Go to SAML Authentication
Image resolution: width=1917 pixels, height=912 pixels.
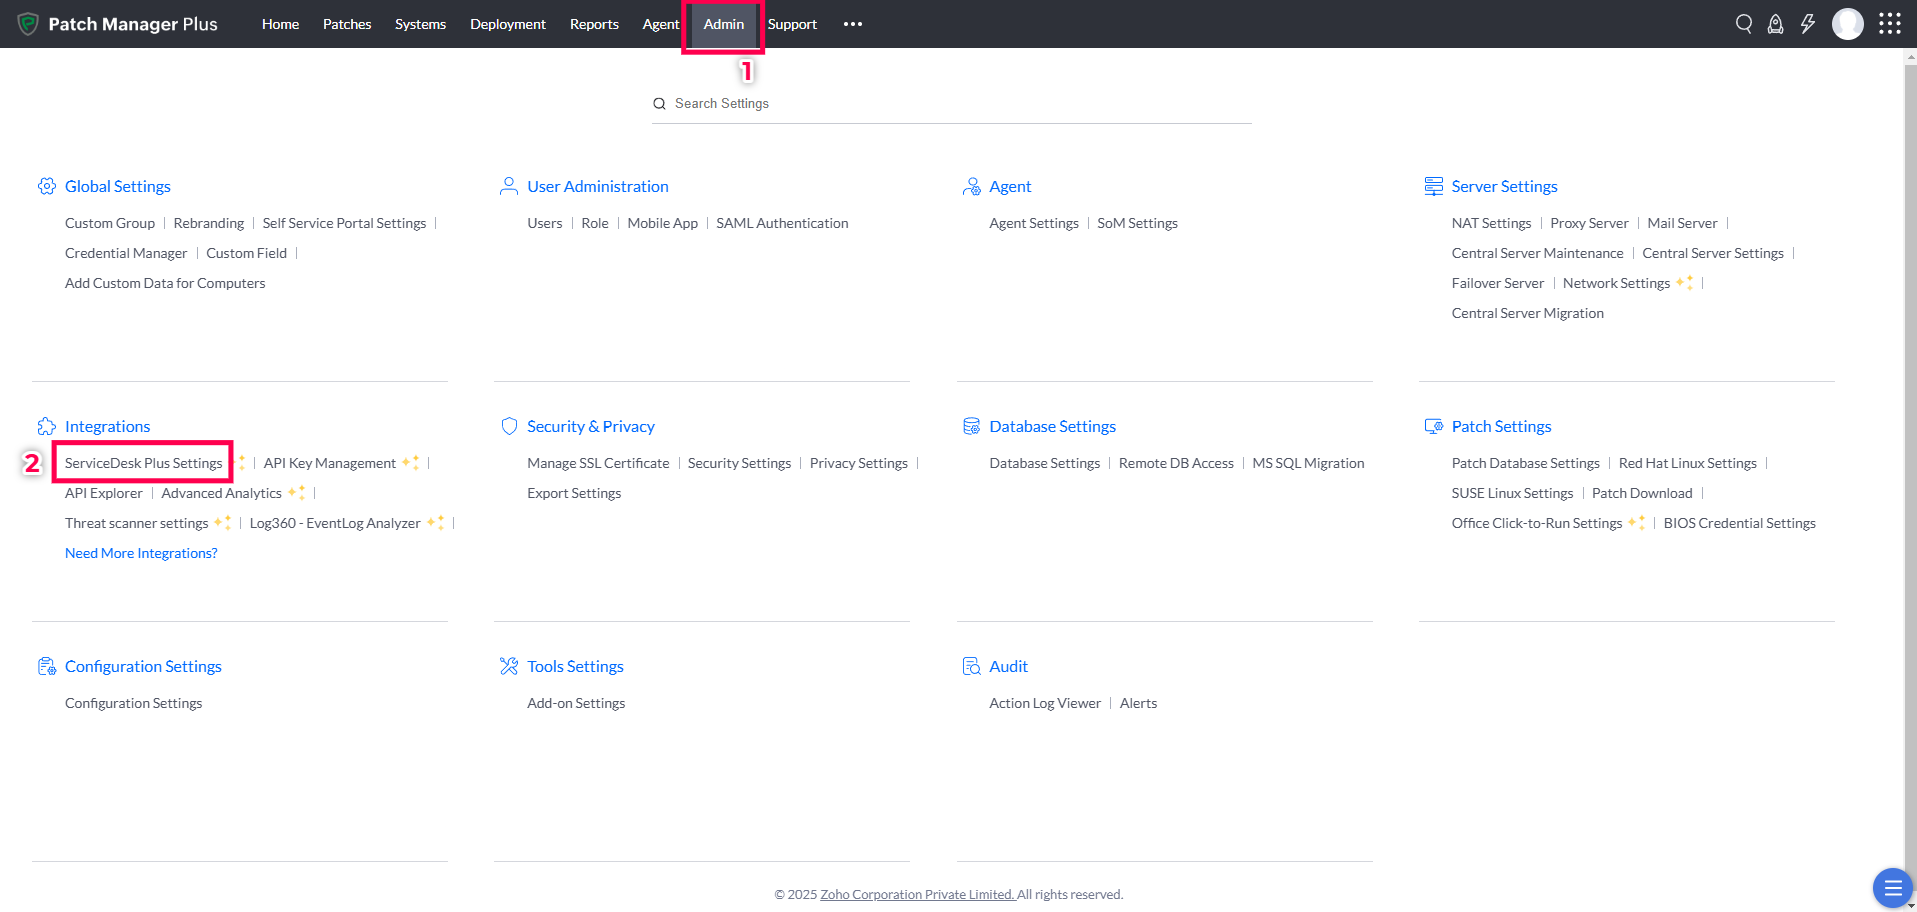pos(782,223)
